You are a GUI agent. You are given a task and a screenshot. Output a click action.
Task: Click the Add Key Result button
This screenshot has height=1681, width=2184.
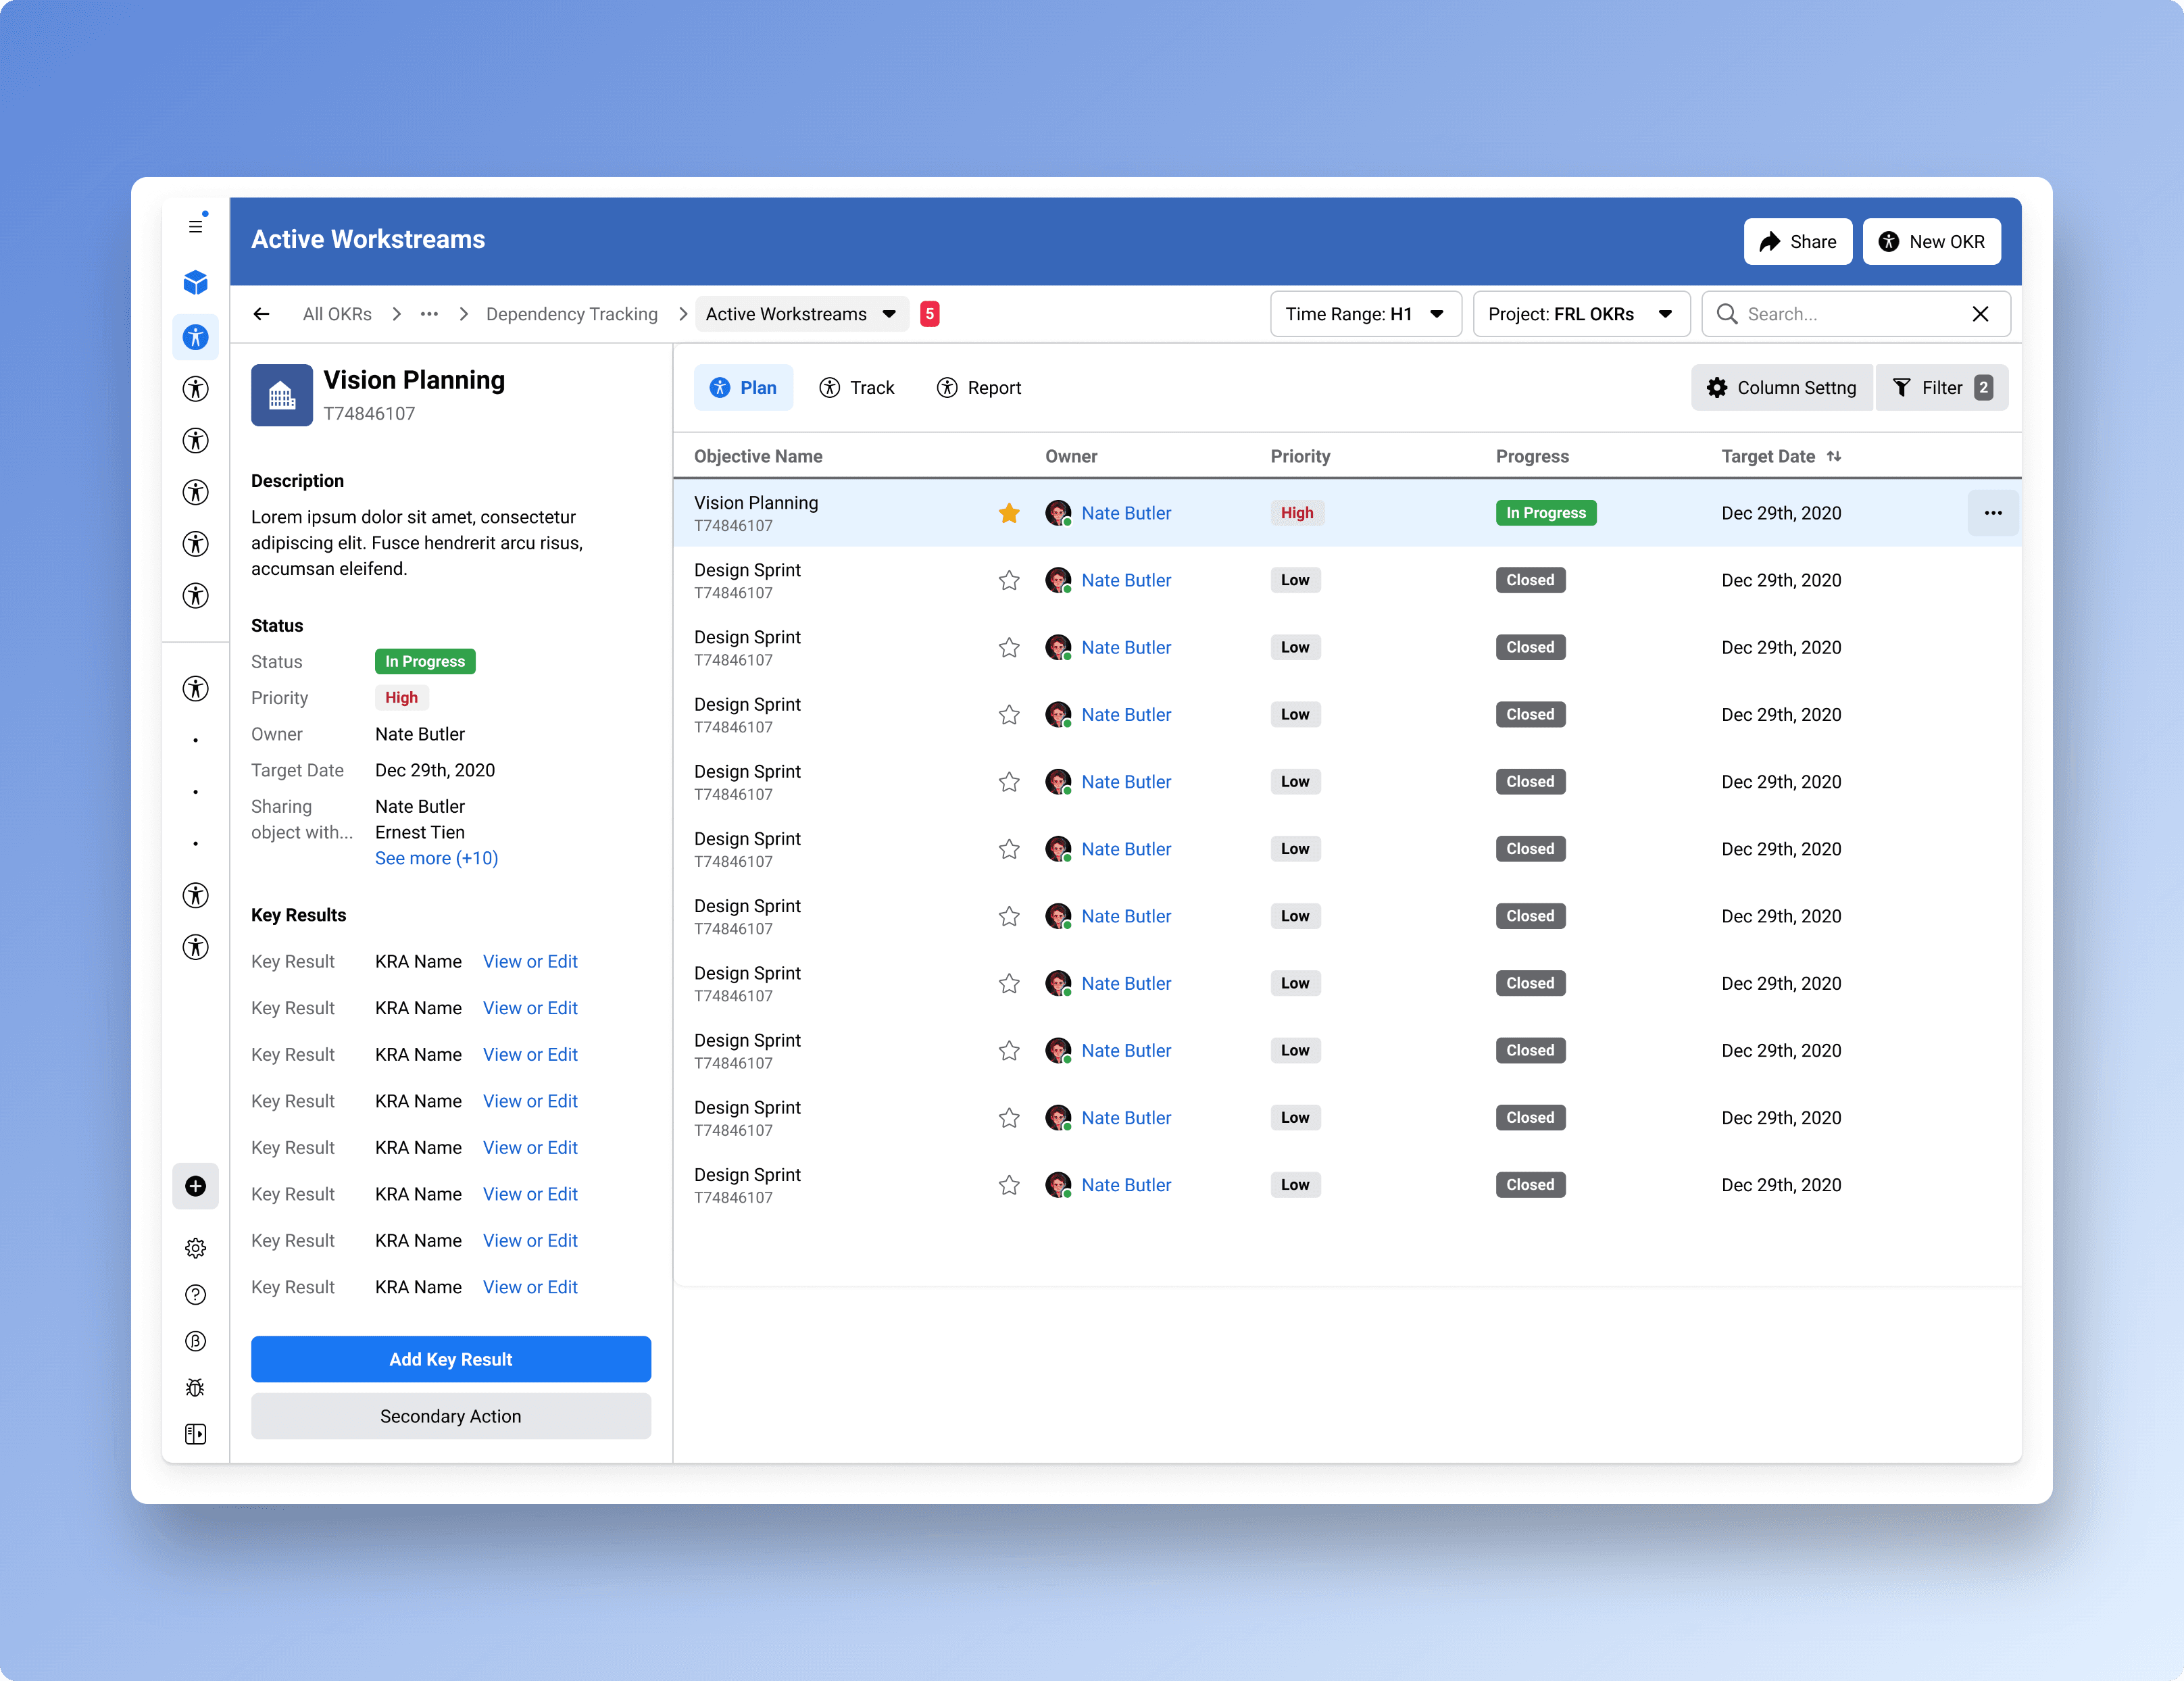[450, 1359]
